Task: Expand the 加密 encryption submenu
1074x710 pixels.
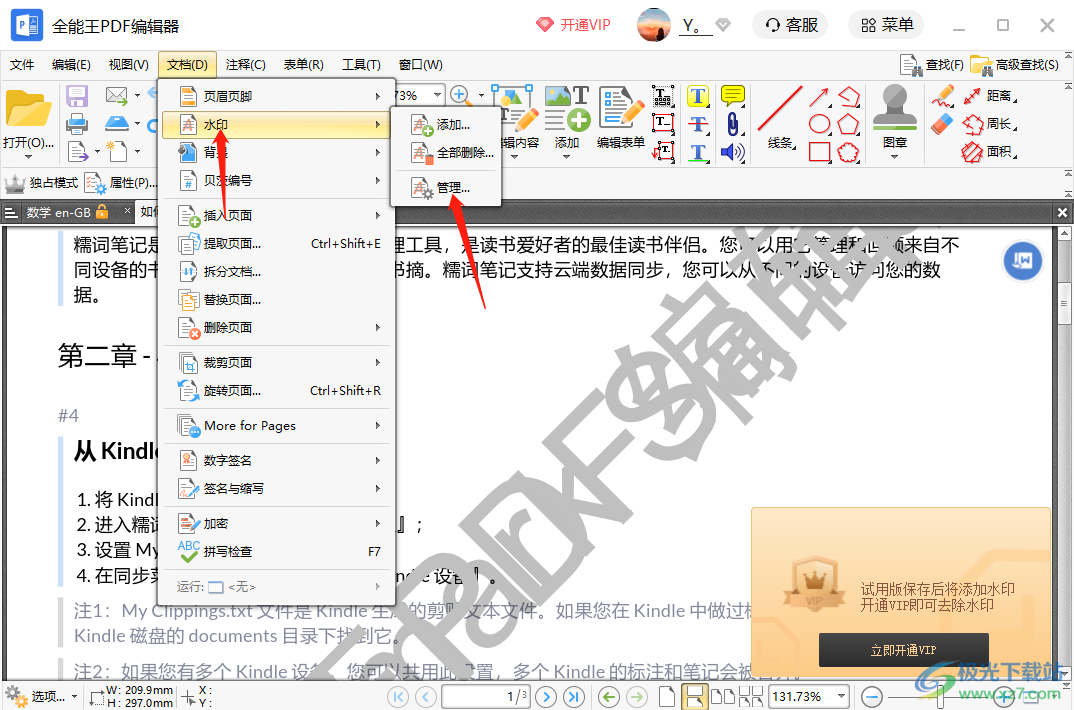Action: (276, 523)
